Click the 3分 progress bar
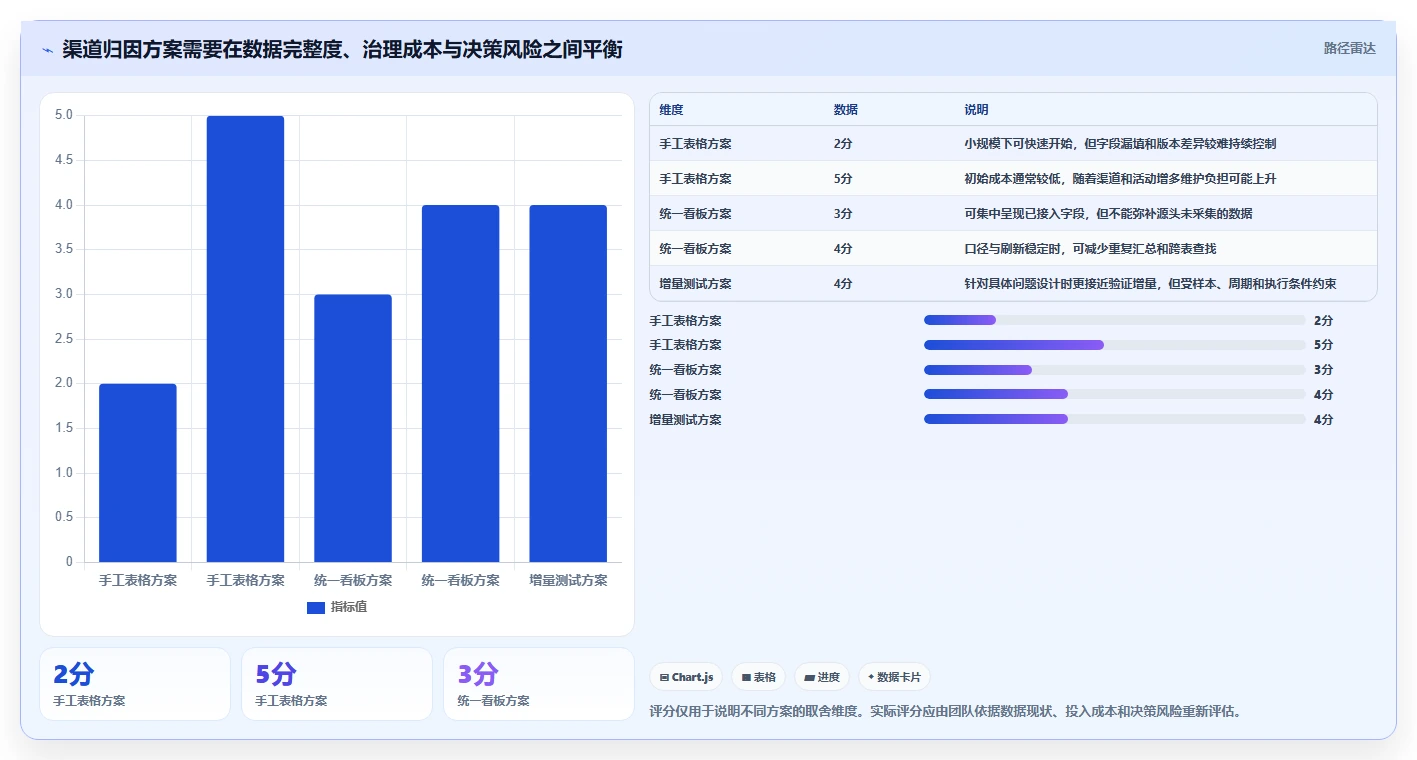Screen dimensions: 1417x760 pos(1115,370)
